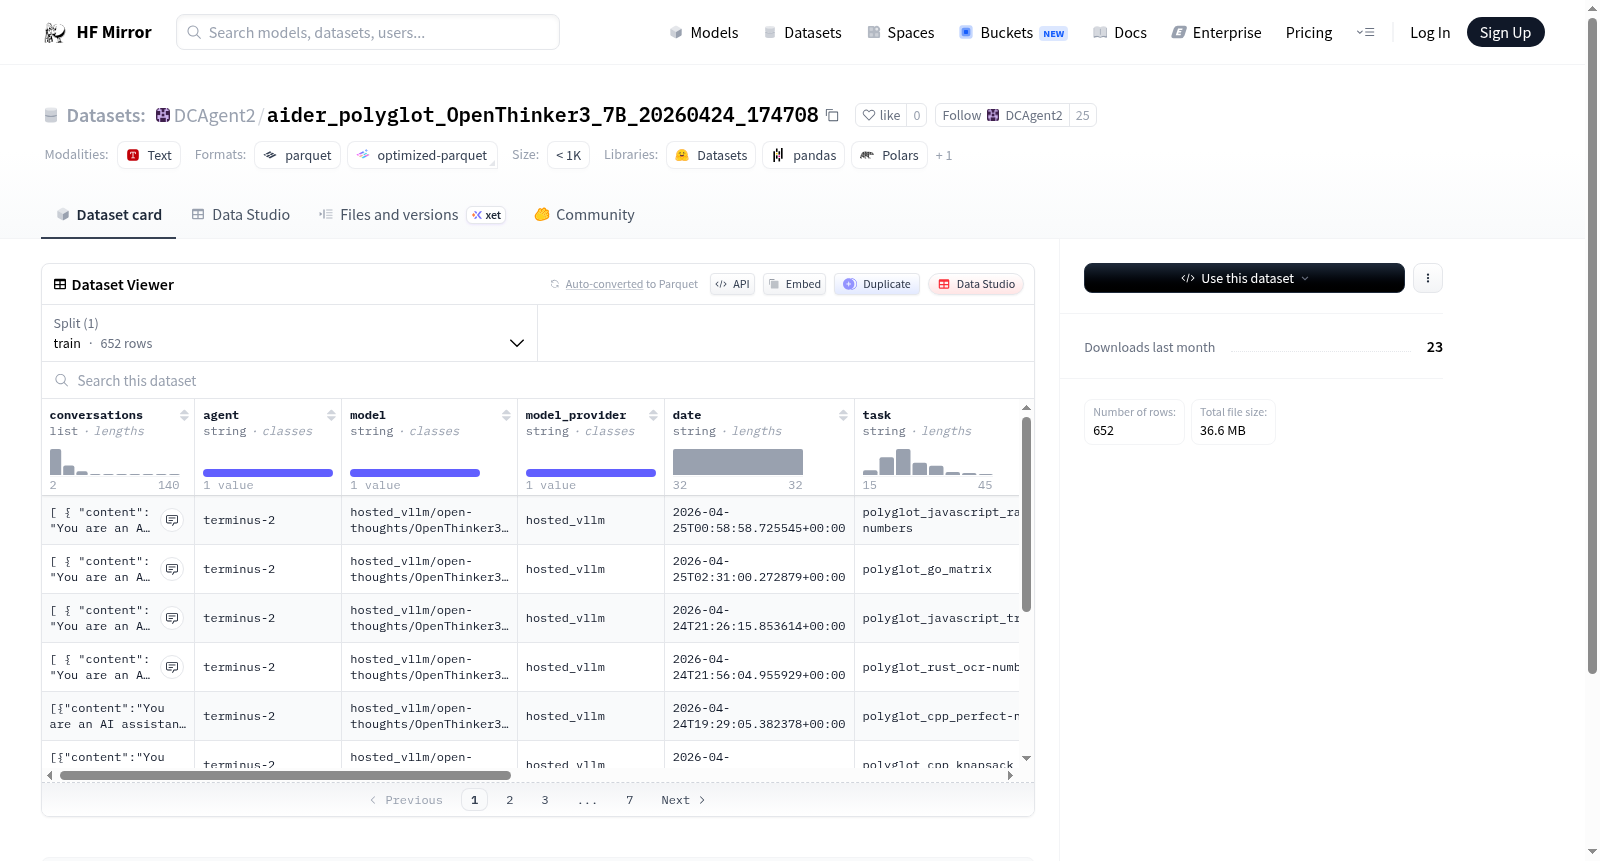Click the API button
The image size is (1600, 861).
pos(732,284)
